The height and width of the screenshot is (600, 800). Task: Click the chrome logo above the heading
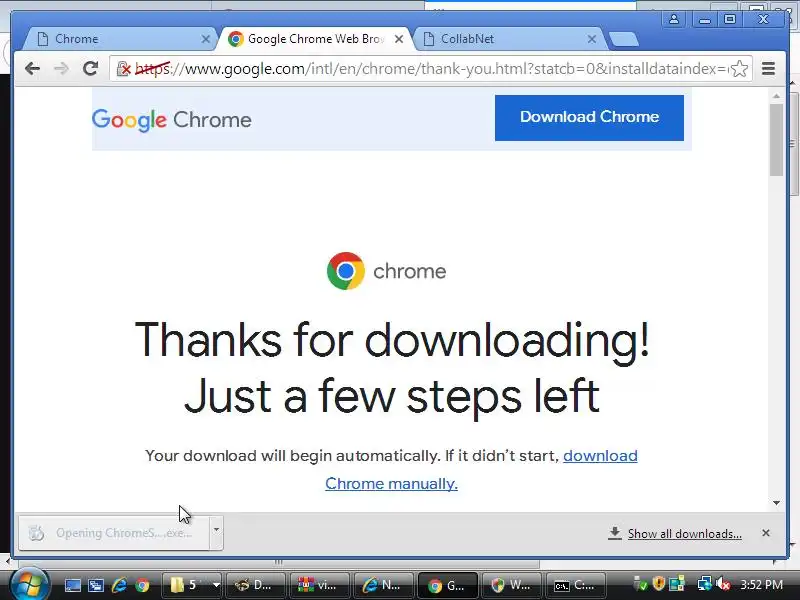coord(386,270)
